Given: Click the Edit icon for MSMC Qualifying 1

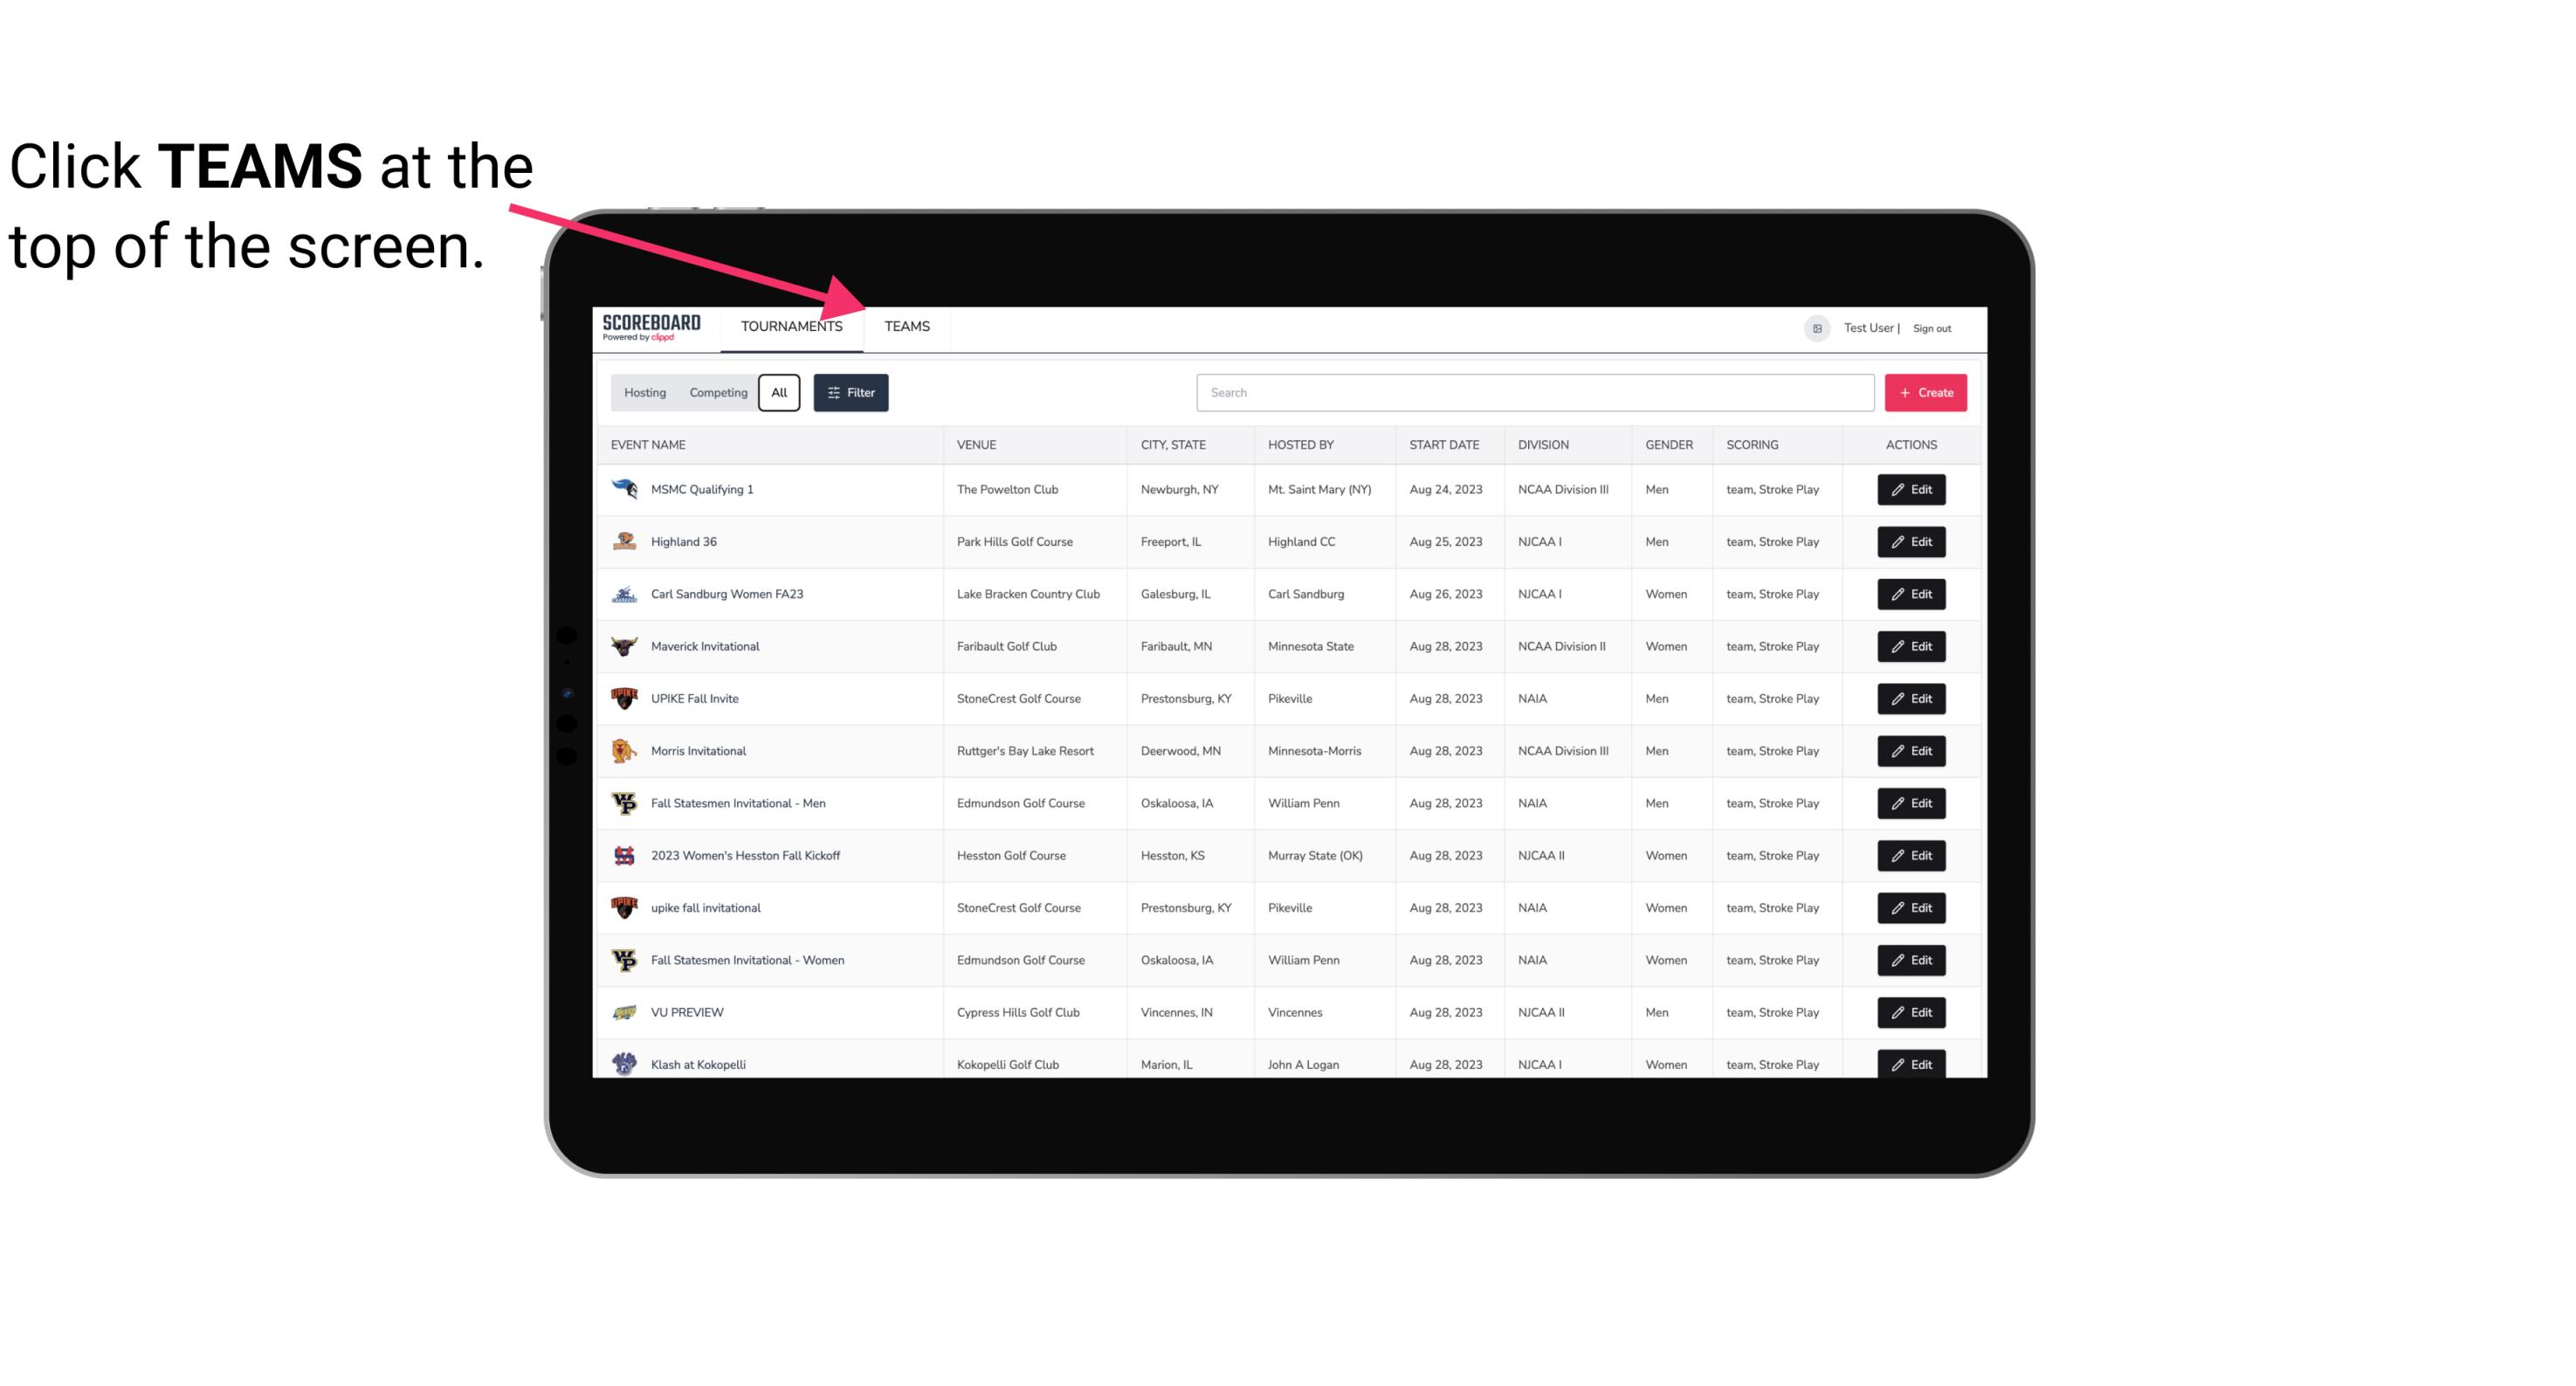Looking at the screenshot, I should [x=1912, y=490].
